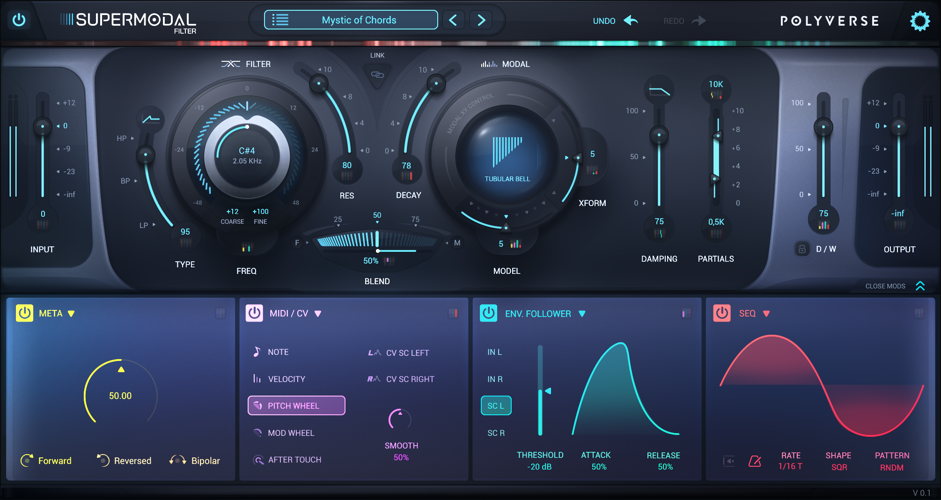Click the Model modulation bars icon
Viewport: 941px width, 500px height.
click(x=516, y=244)
